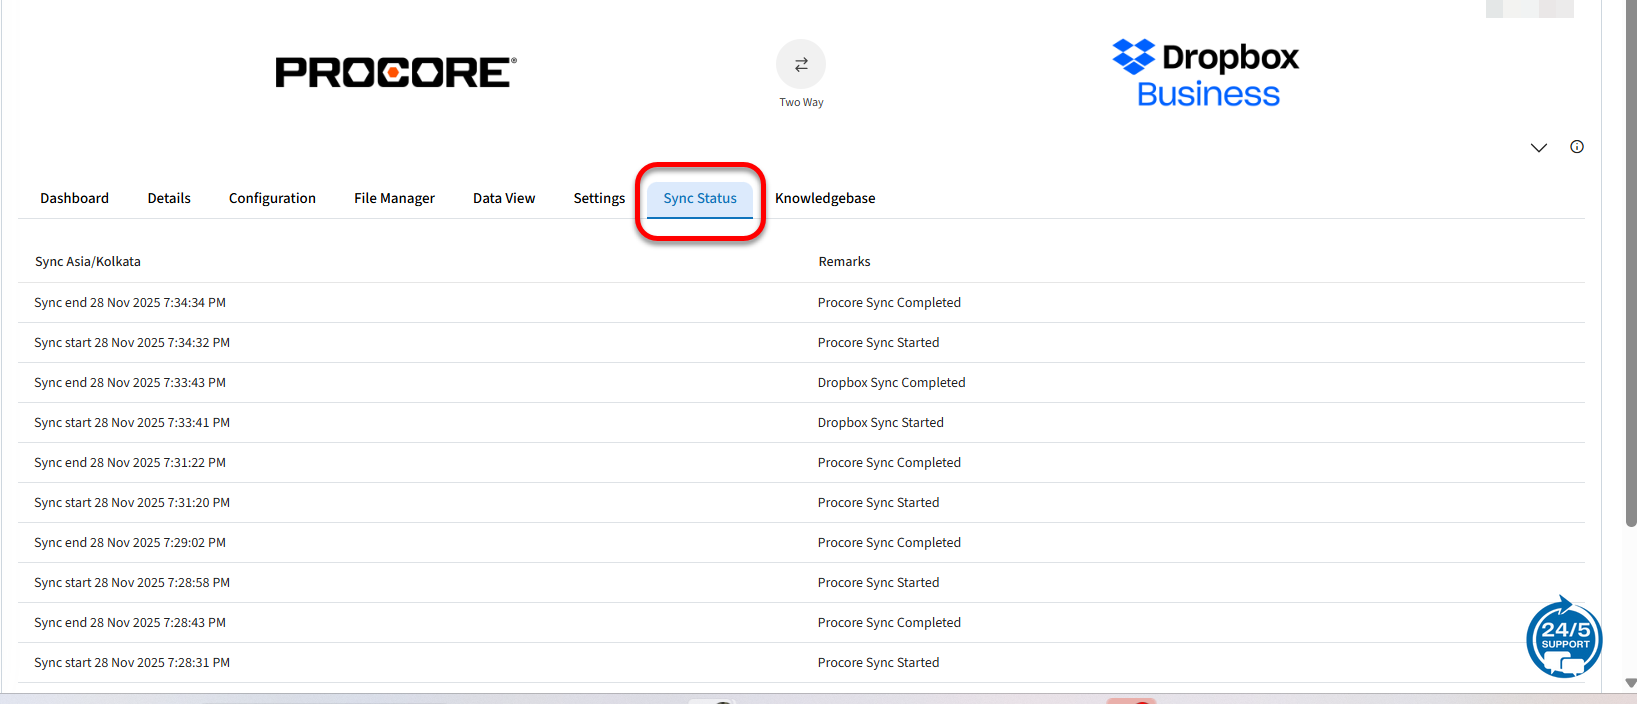Select the Sync Status tab
This screenshot has width=1637, height=704.
click(700, 198)
